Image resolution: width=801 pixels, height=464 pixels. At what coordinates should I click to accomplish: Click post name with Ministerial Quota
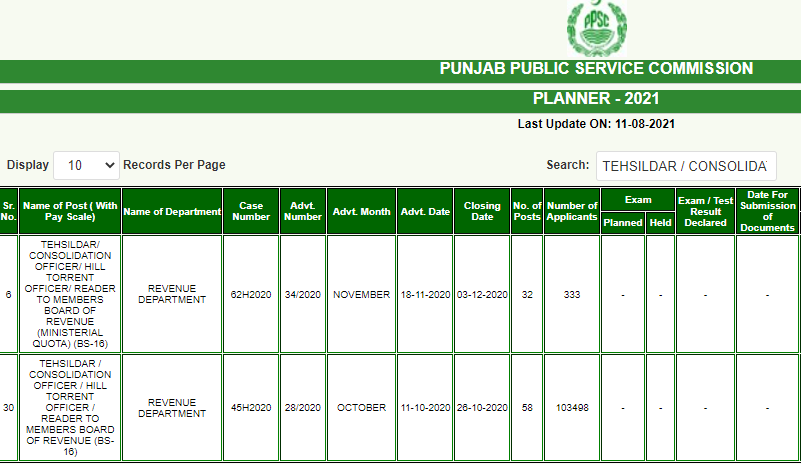(x=70, y=294)
